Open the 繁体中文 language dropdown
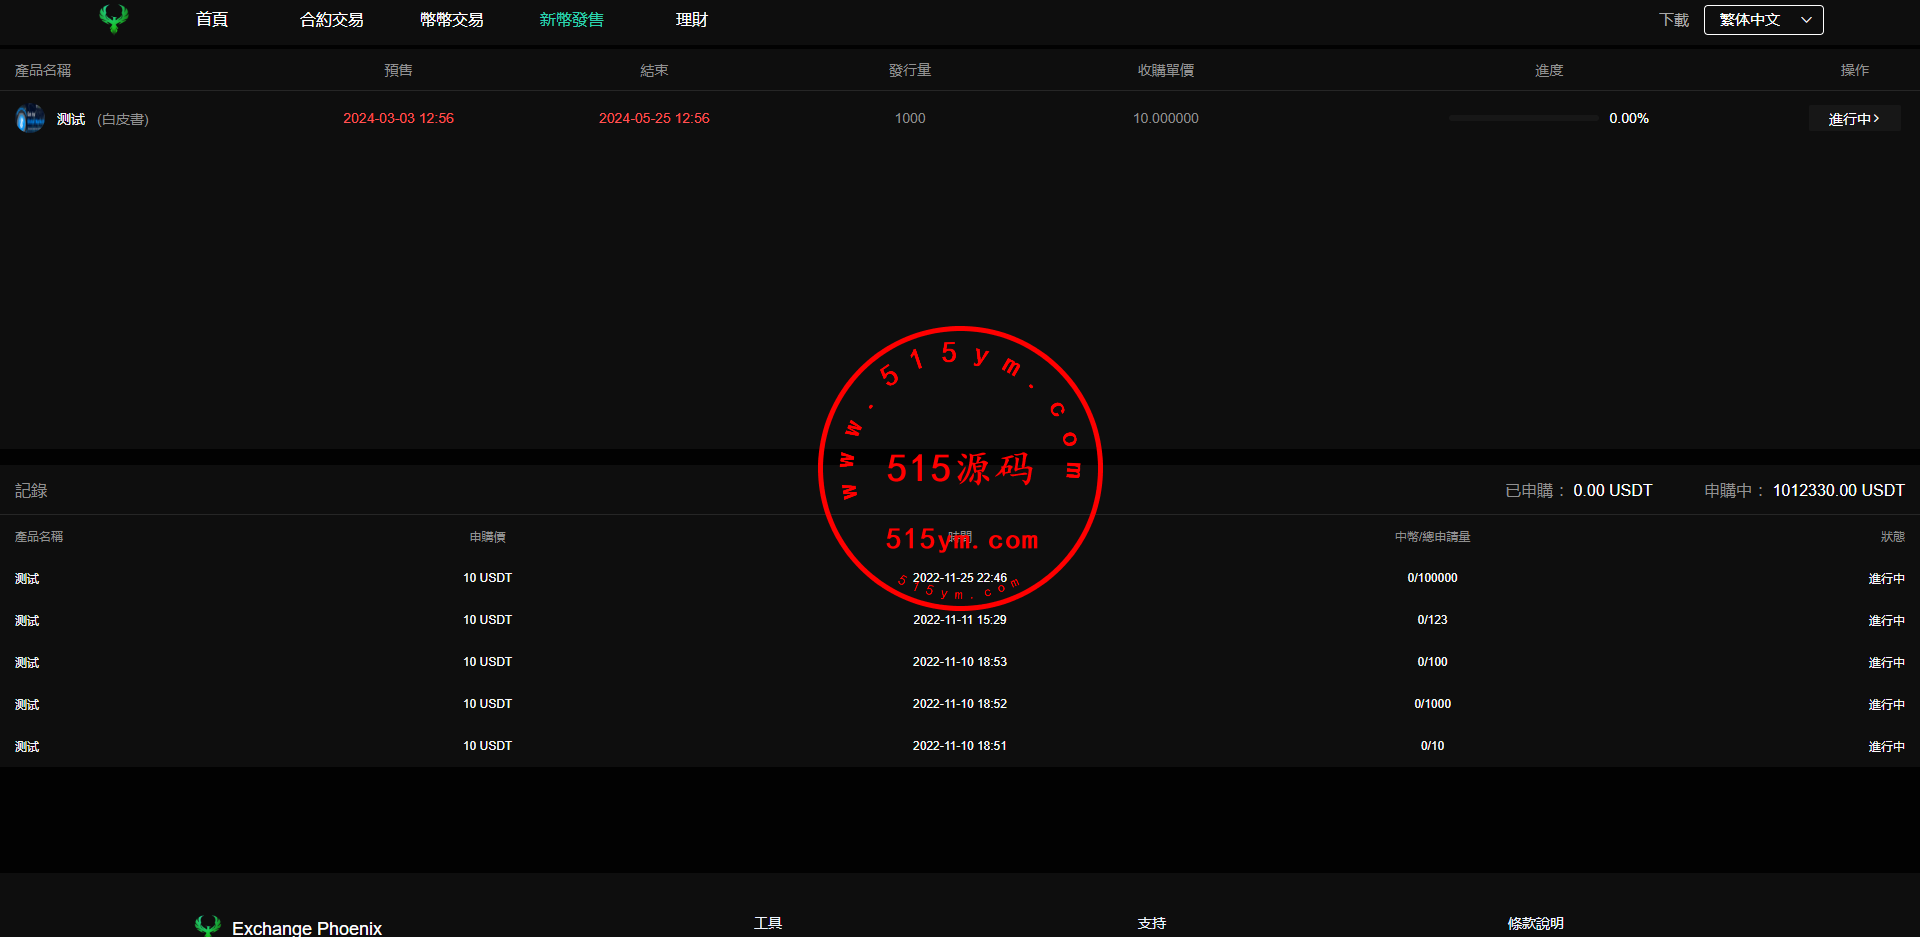The image size is (1920, 937). 1762,20
